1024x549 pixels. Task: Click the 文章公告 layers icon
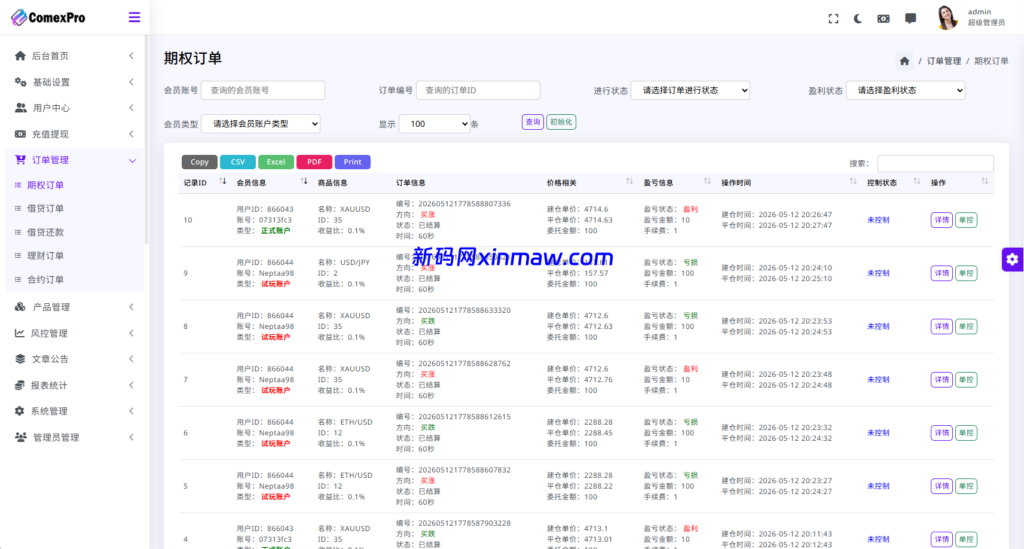tap(20, 359)
